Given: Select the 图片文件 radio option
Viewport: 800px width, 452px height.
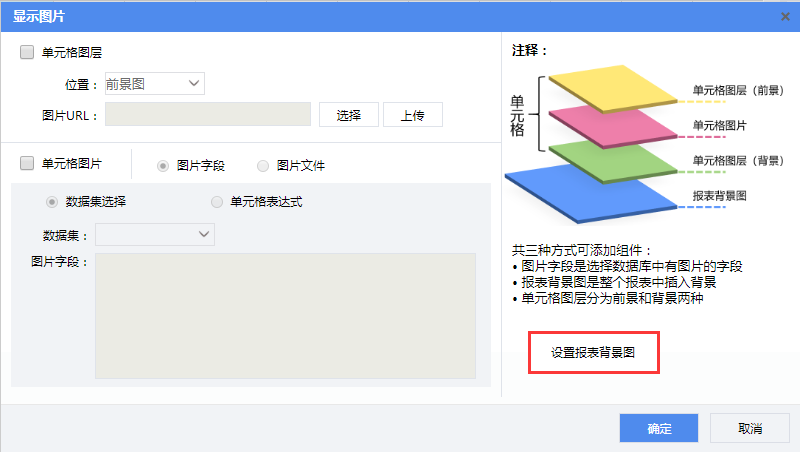Looking at the screenshot, I should [x=263, y=165].
